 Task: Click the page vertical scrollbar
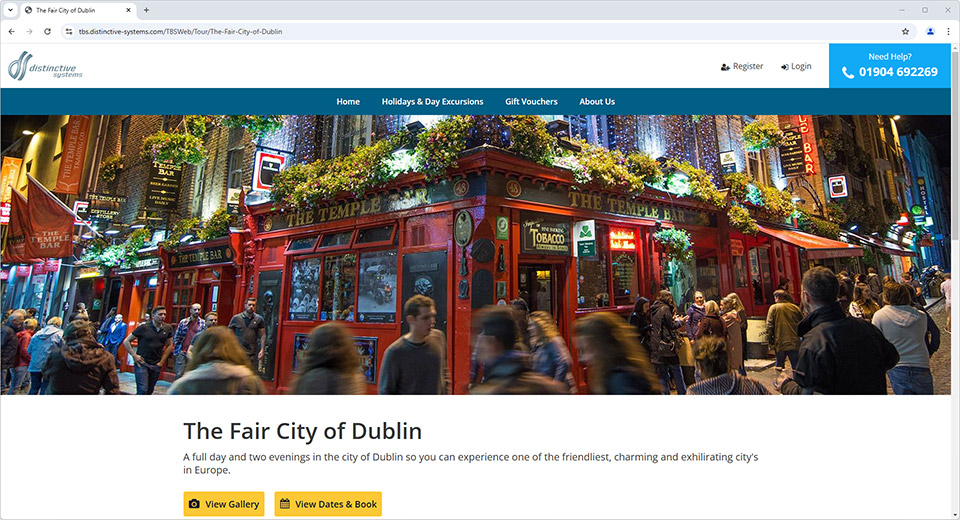coord(955,282)
